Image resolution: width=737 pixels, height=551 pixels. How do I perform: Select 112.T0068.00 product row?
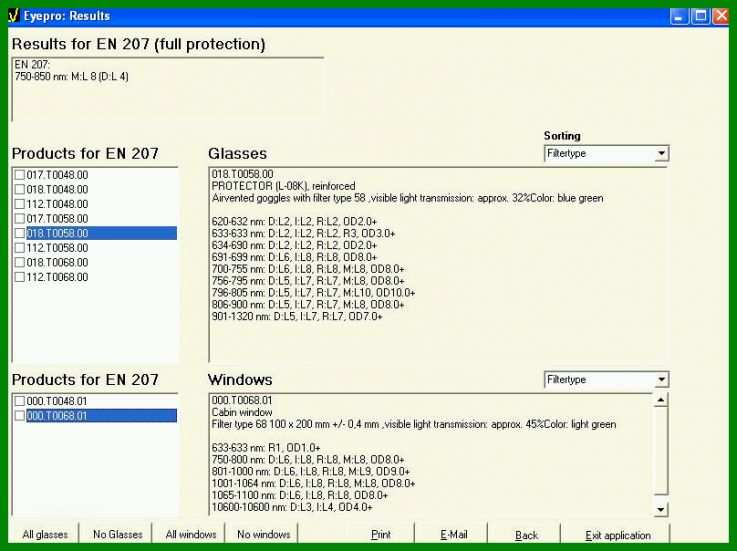pyautogui.click(x=57, y=277)
